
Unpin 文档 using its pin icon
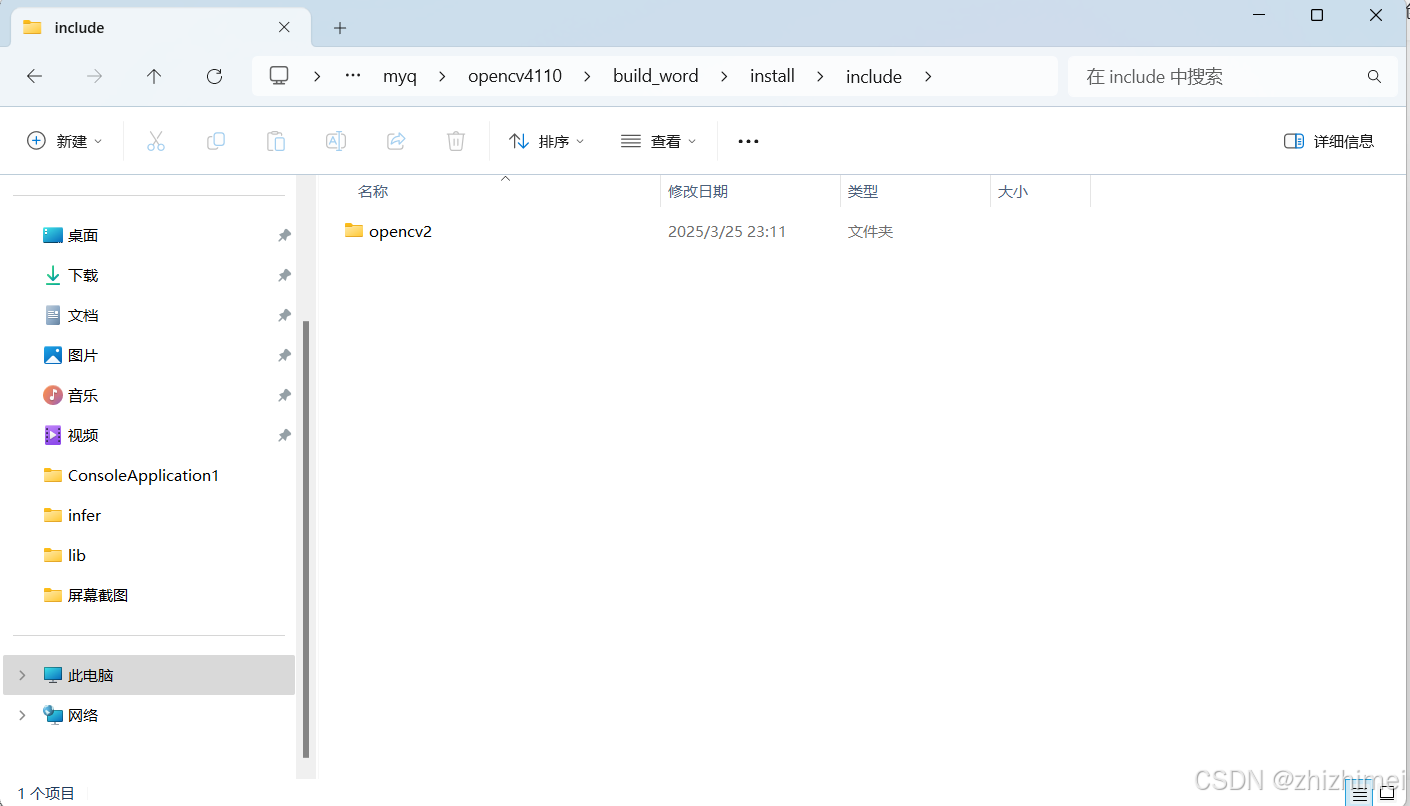click(x=284, y=315)
